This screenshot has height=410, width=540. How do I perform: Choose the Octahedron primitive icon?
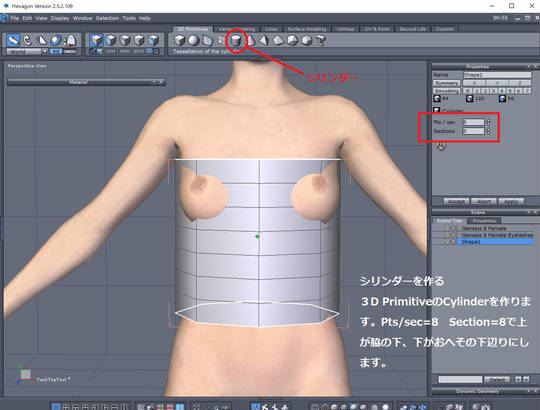click(x=278, y=41)
